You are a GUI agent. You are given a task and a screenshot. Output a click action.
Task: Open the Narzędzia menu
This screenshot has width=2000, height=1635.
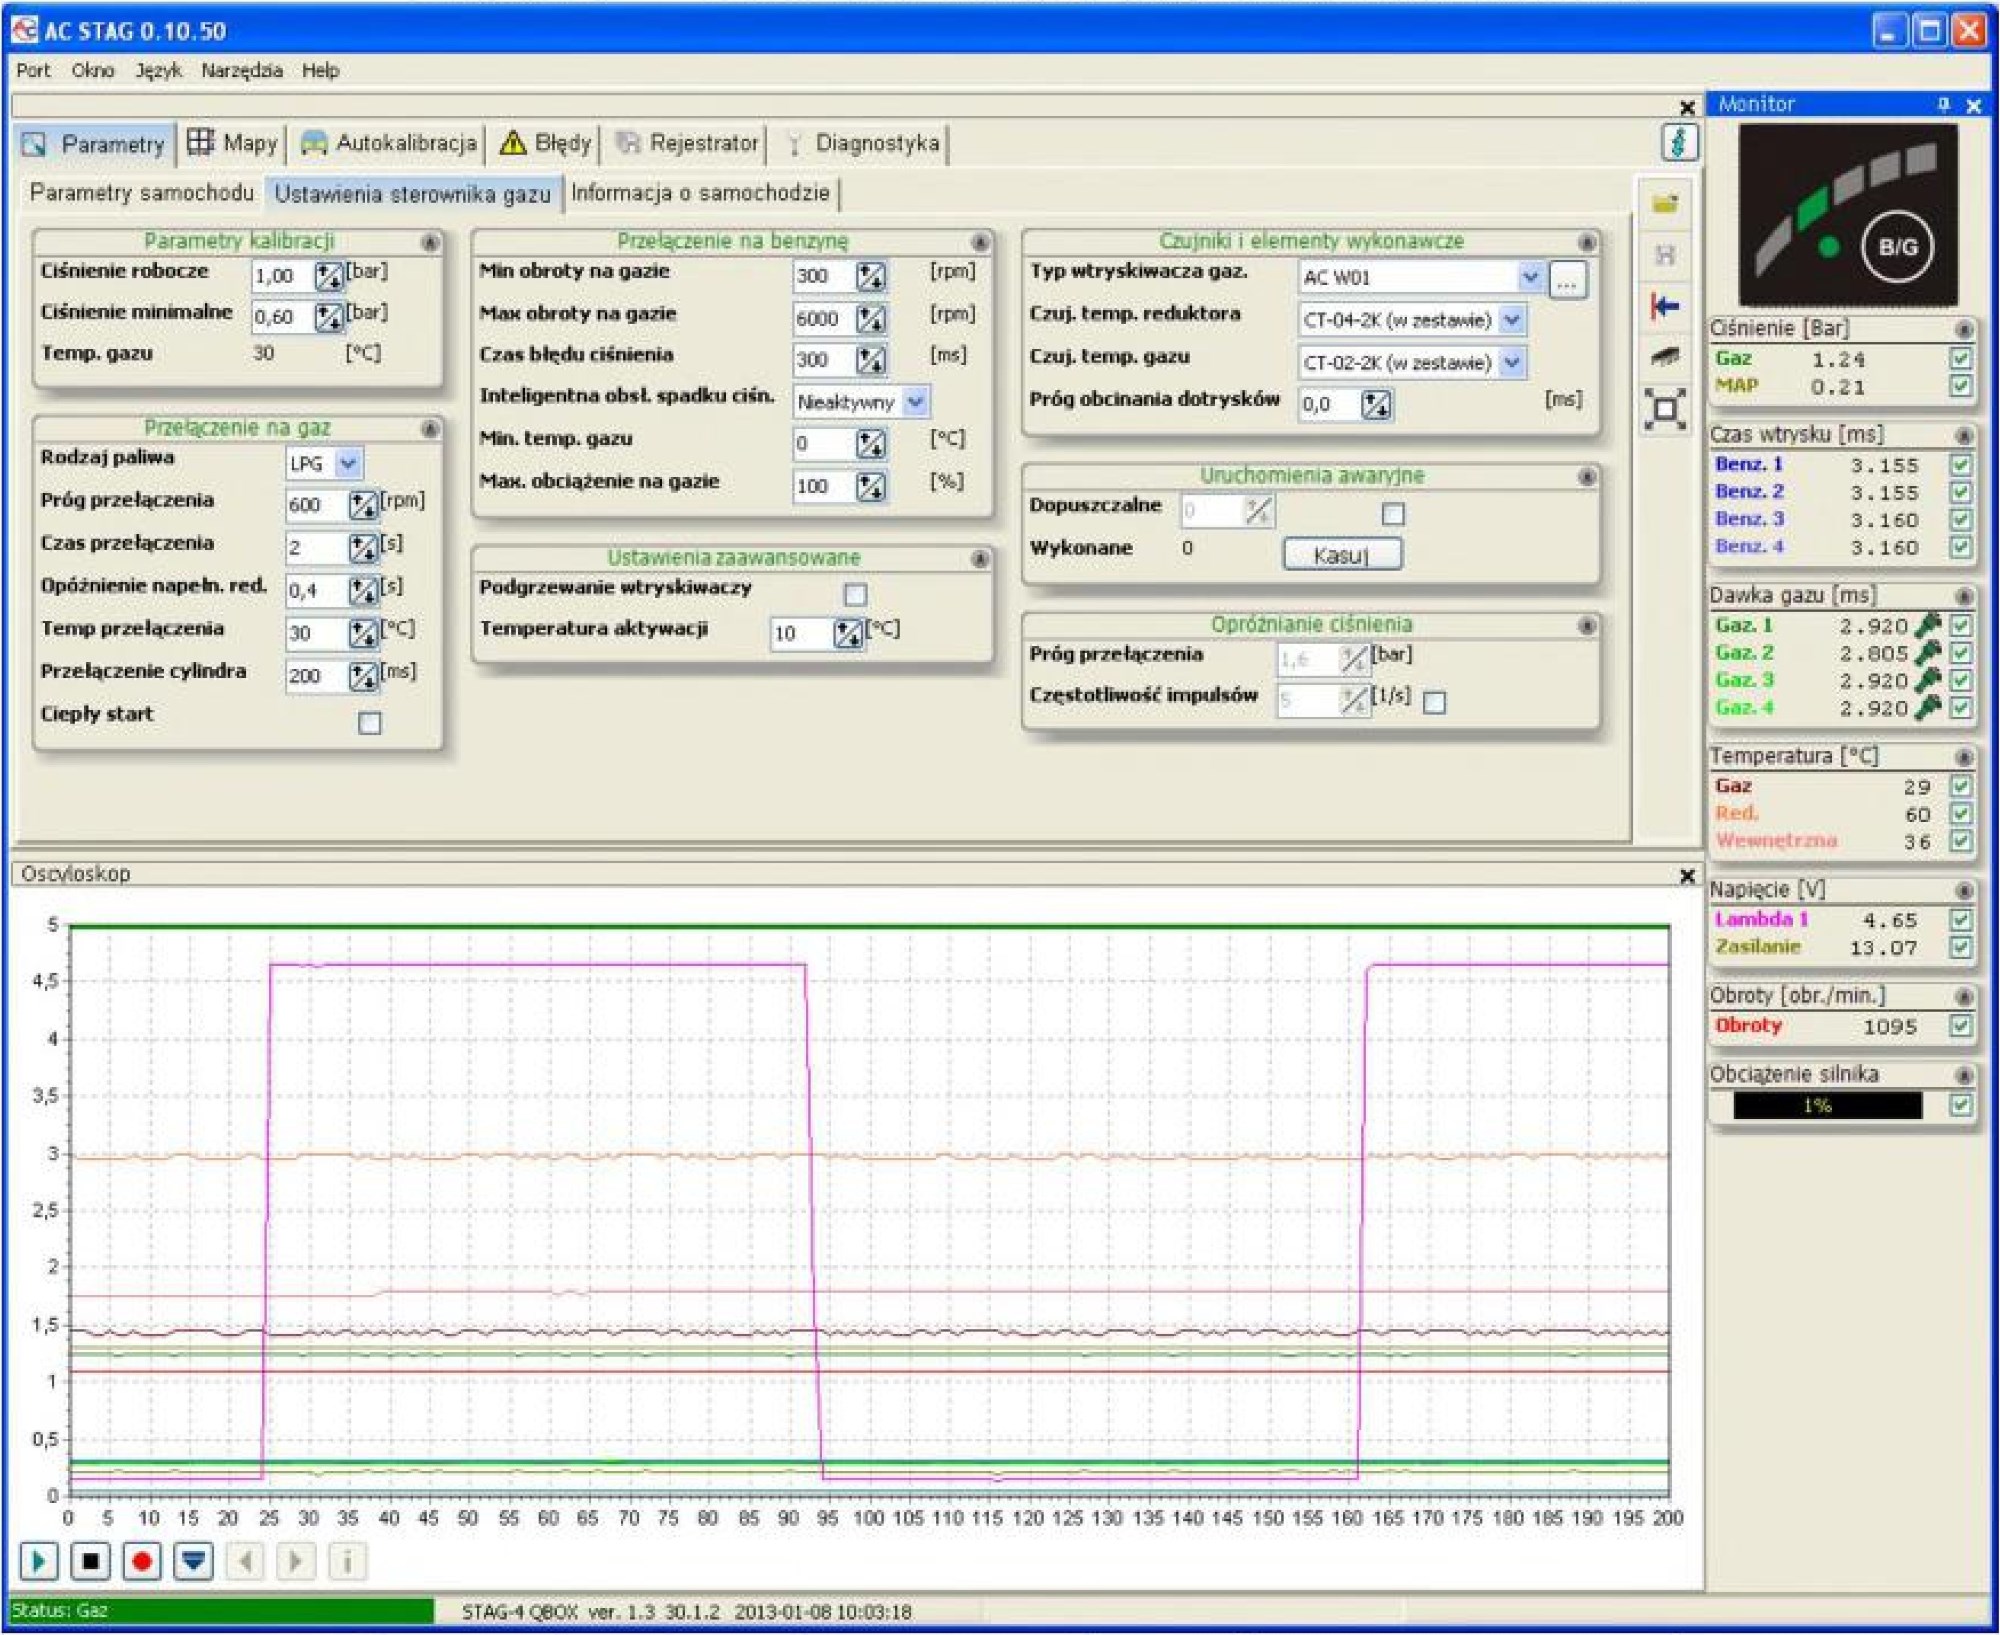[242, 70]
